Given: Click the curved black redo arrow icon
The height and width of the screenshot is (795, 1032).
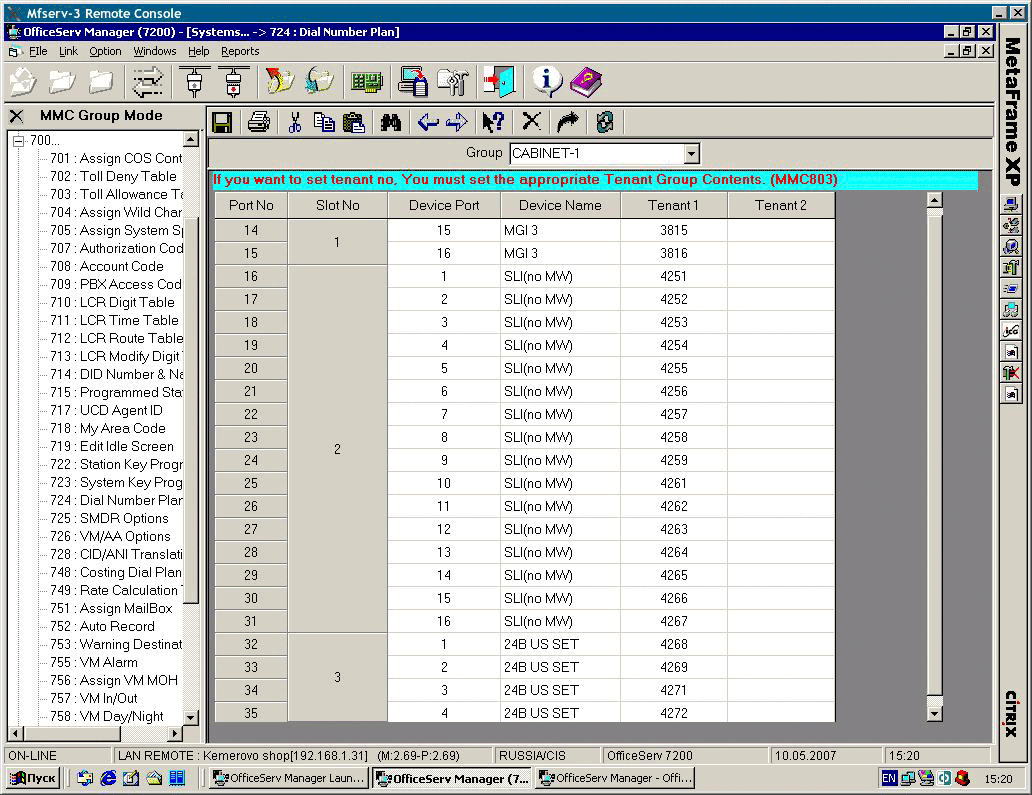Looking at the screenshot, I should 568,122.
